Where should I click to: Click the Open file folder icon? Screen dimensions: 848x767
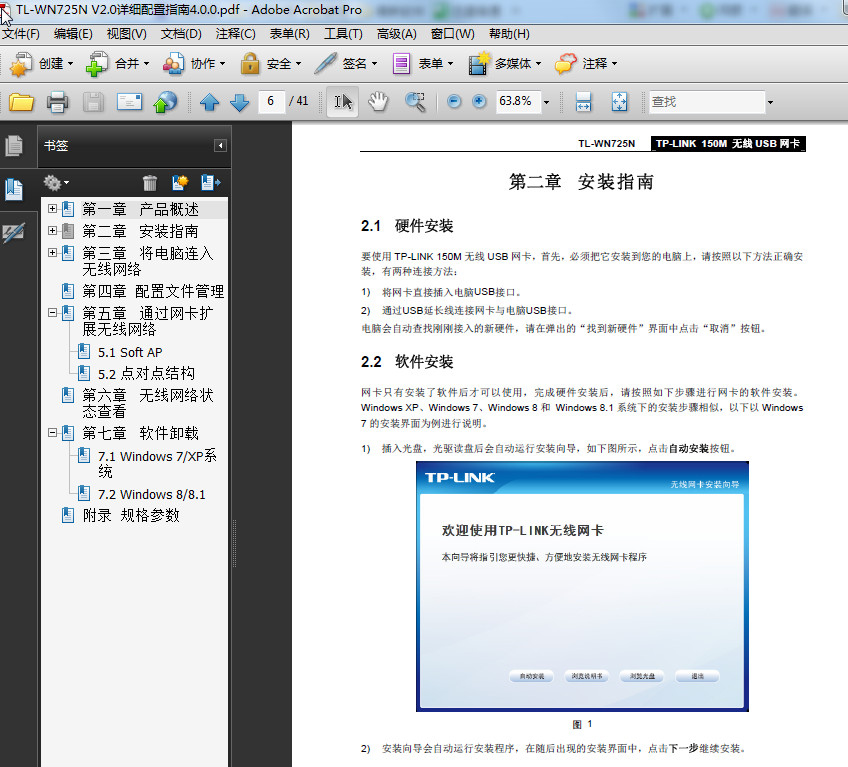click(x=21, y=102)
